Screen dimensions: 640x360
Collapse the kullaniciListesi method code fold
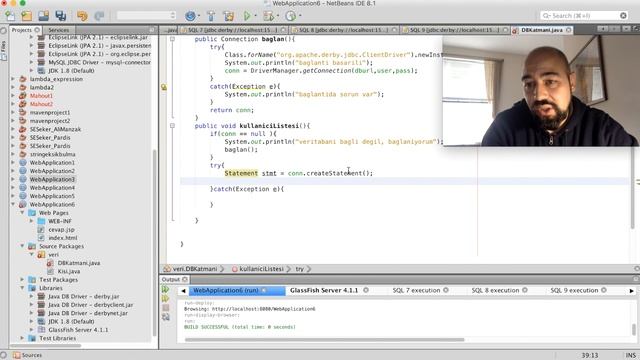tap(172, 126)
